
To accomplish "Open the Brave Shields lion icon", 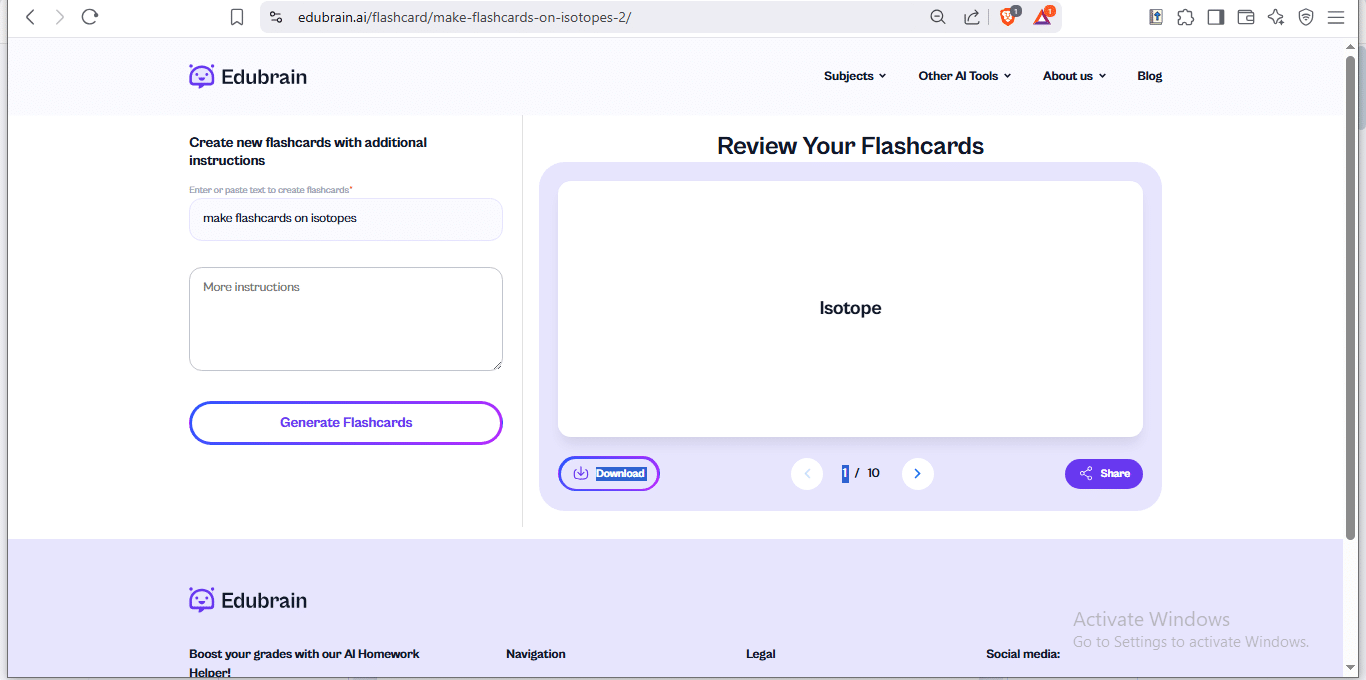I will [1008, 17].
